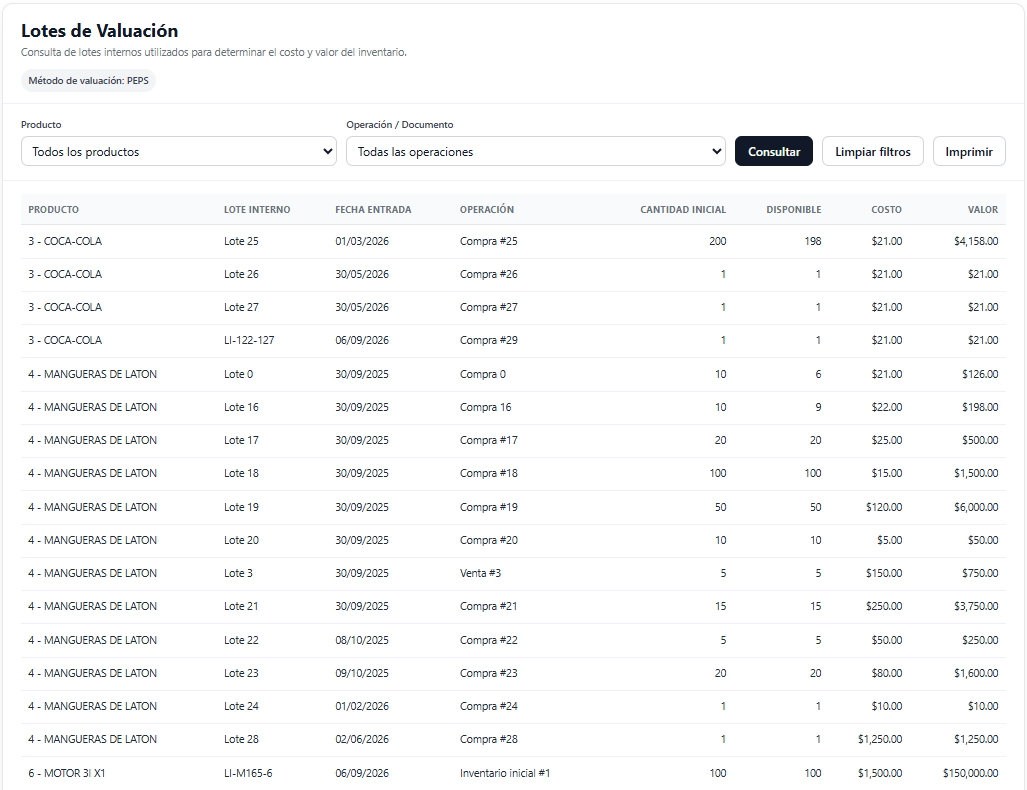Open the 'Todas las operaciones' dropdown
The width and height of the screenshot is (1027, 790).
(536, 151)
